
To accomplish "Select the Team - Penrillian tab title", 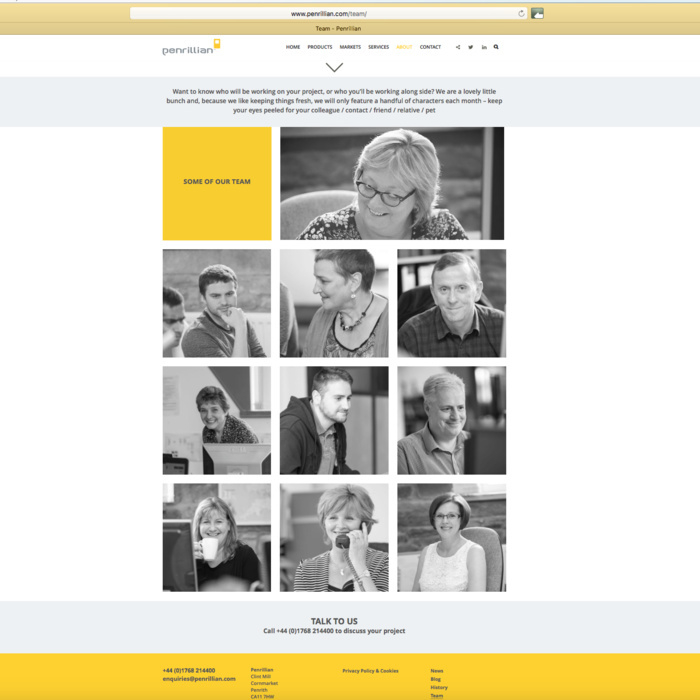I will [338, 29].
